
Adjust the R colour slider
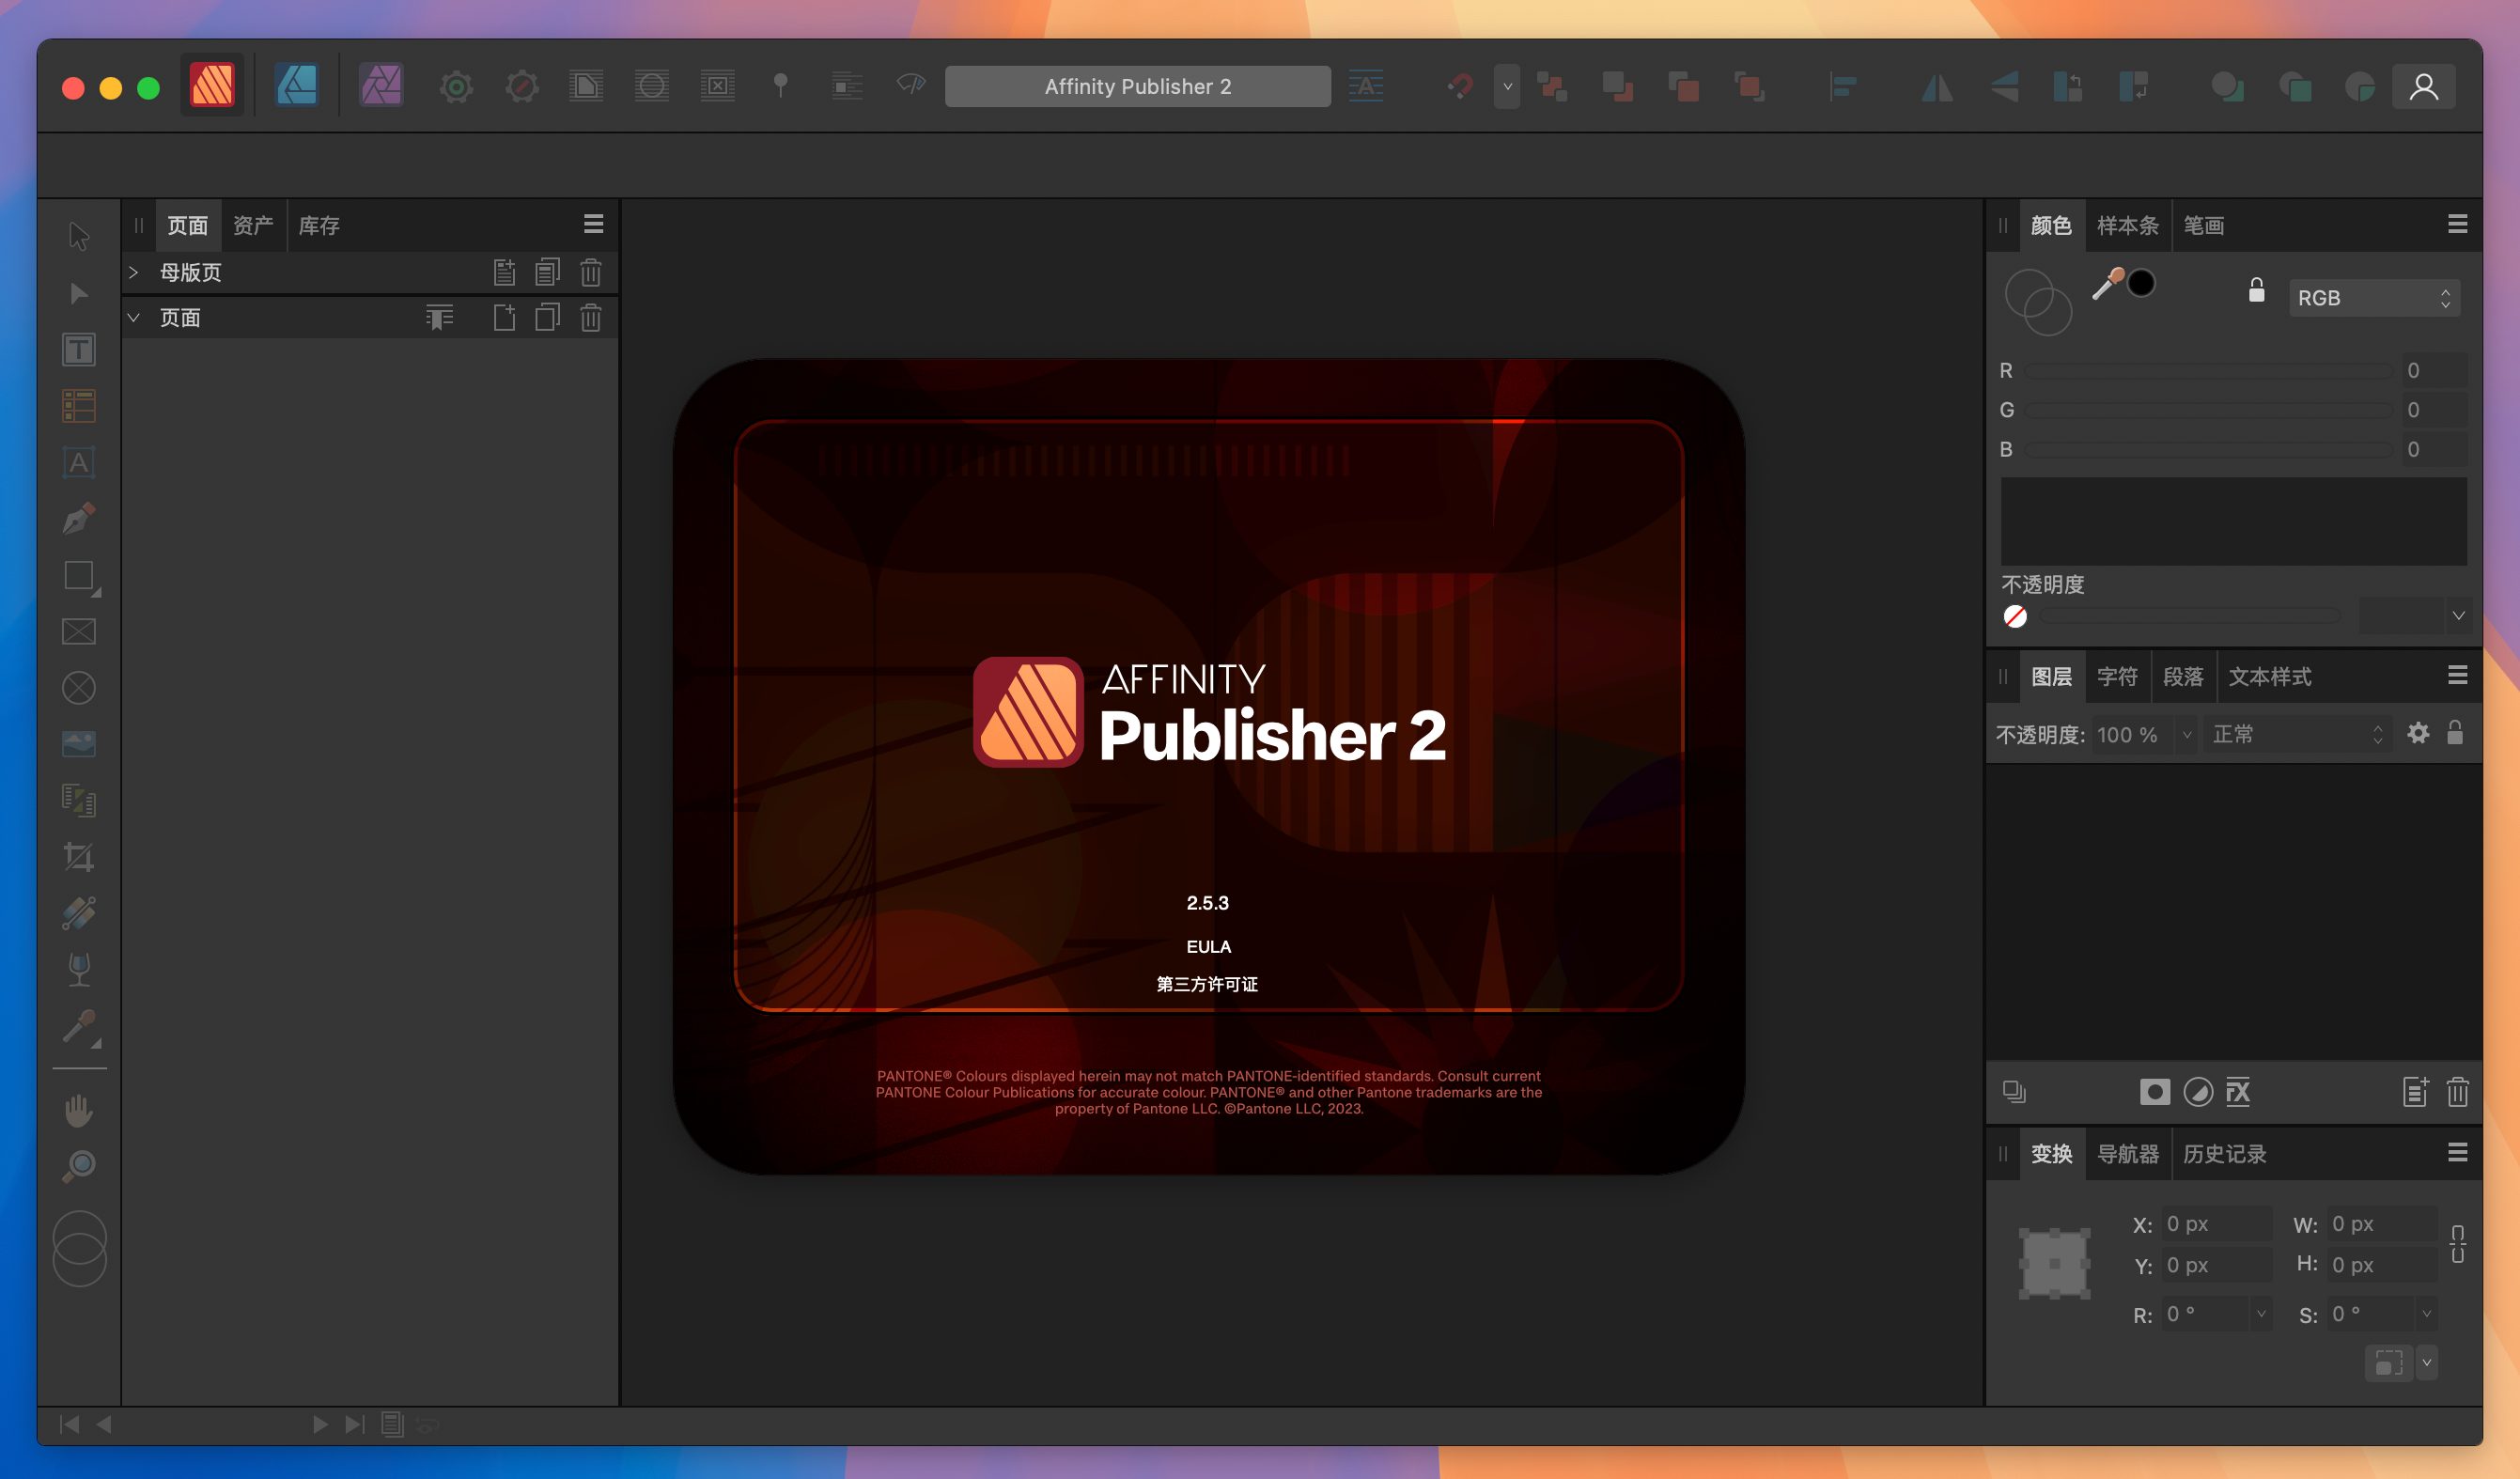click(x=2208, y=371)
